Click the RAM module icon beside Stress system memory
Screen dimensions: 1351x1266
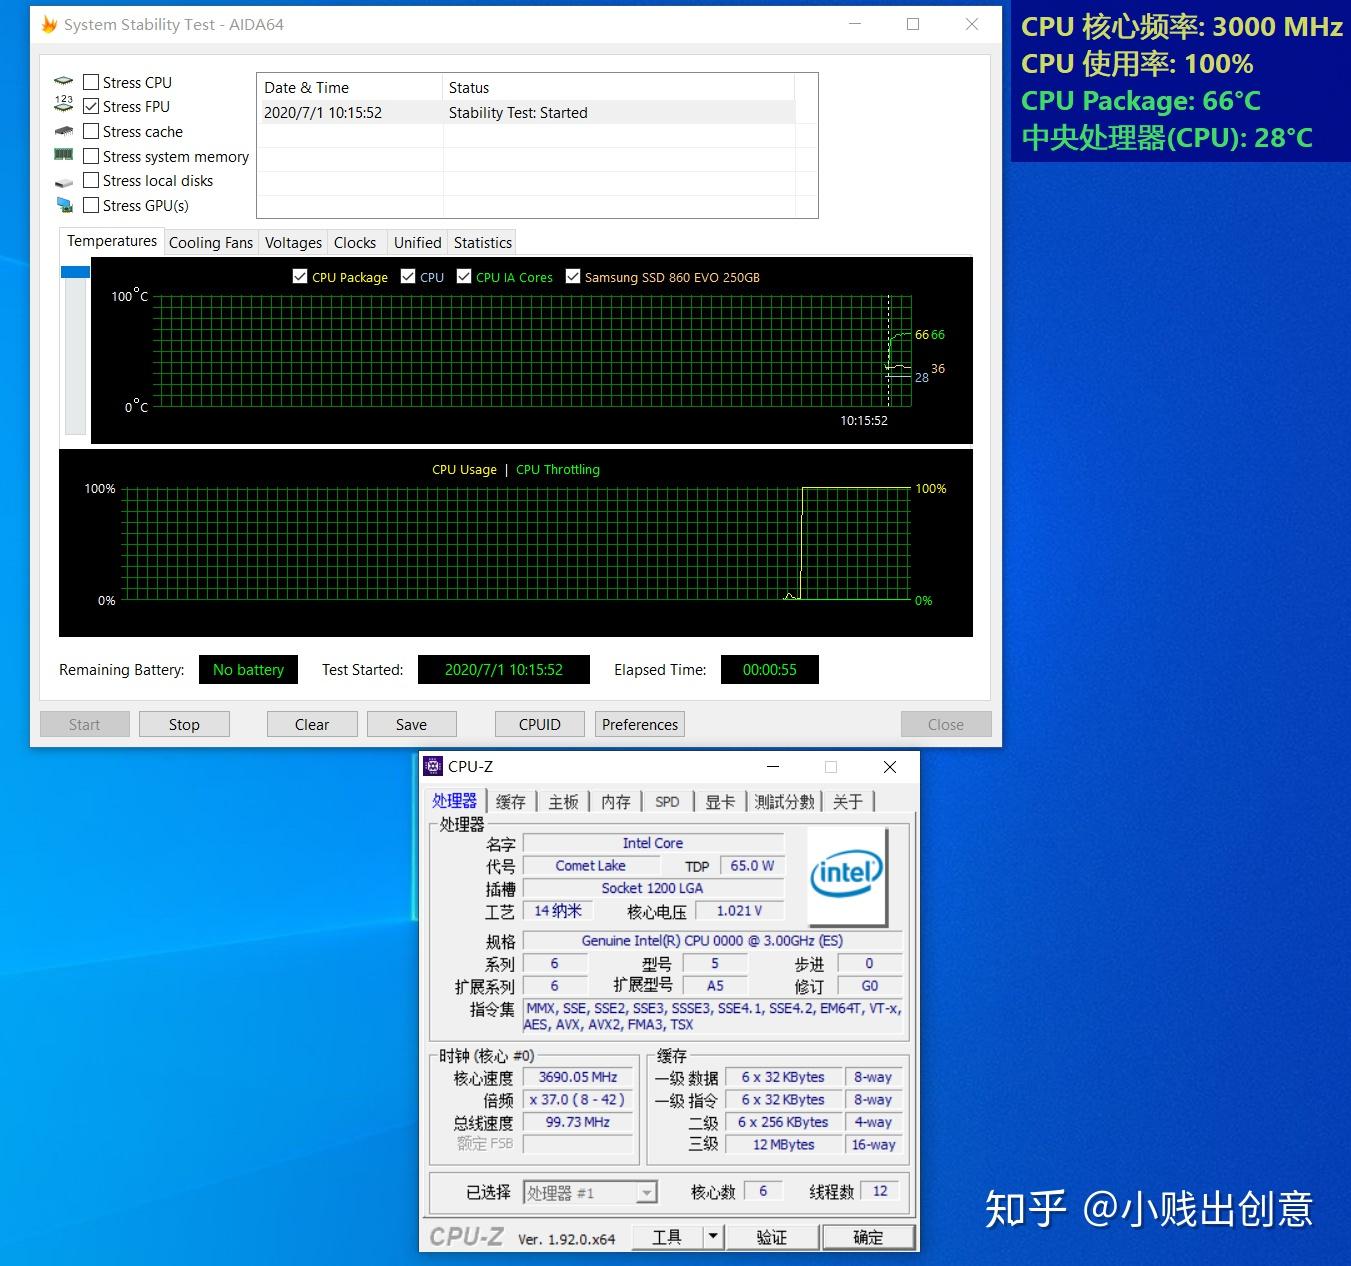64,155
